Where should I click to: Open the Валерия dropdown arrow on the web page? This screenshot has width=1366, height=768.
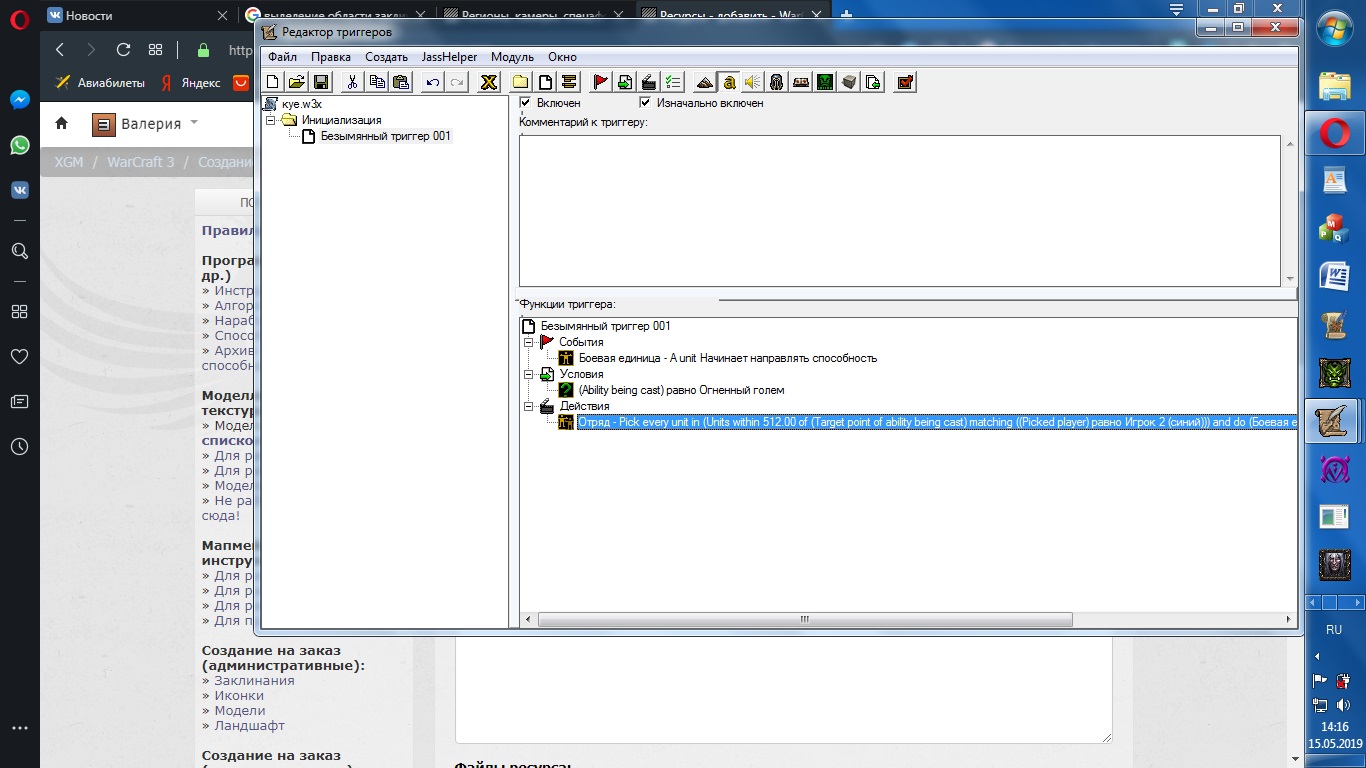pos(194,123)
